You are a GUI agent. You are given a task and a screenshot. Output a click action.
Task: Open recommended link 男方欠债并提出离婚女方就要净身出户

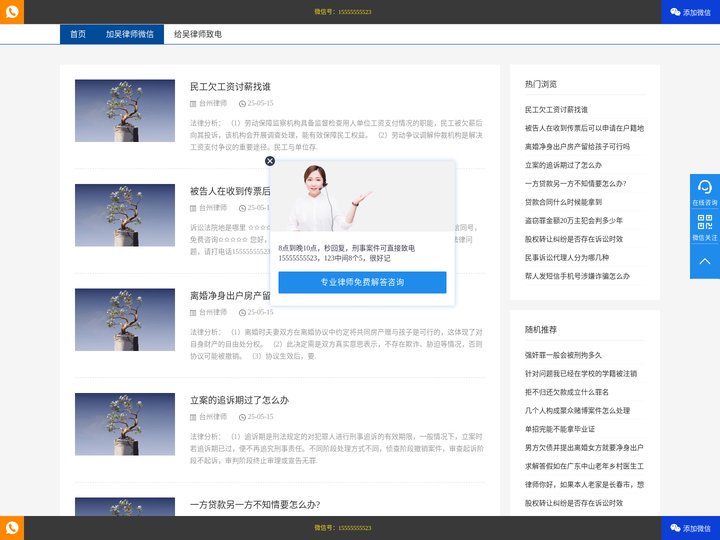pyautogui.click(x=584, y=448)
